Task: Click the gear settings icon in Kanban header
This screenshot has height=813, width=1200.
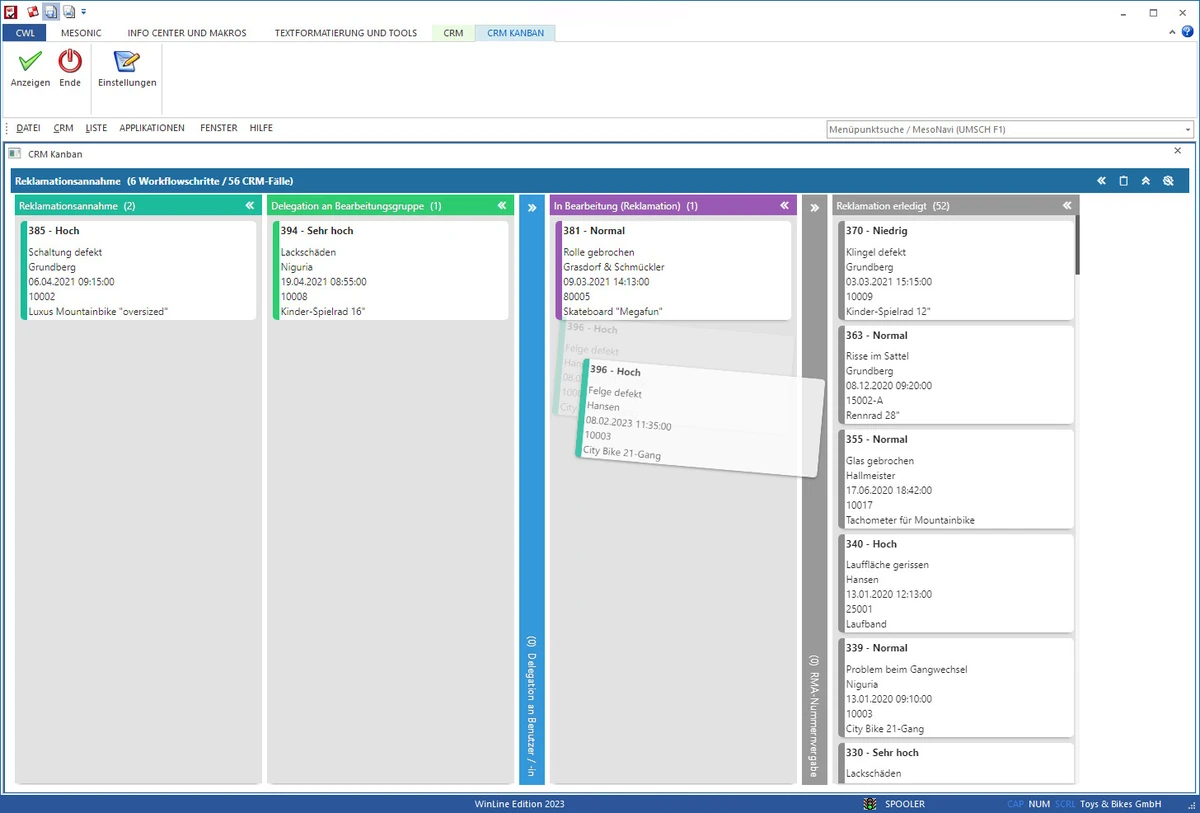Action: click(x=1167, y=181)
